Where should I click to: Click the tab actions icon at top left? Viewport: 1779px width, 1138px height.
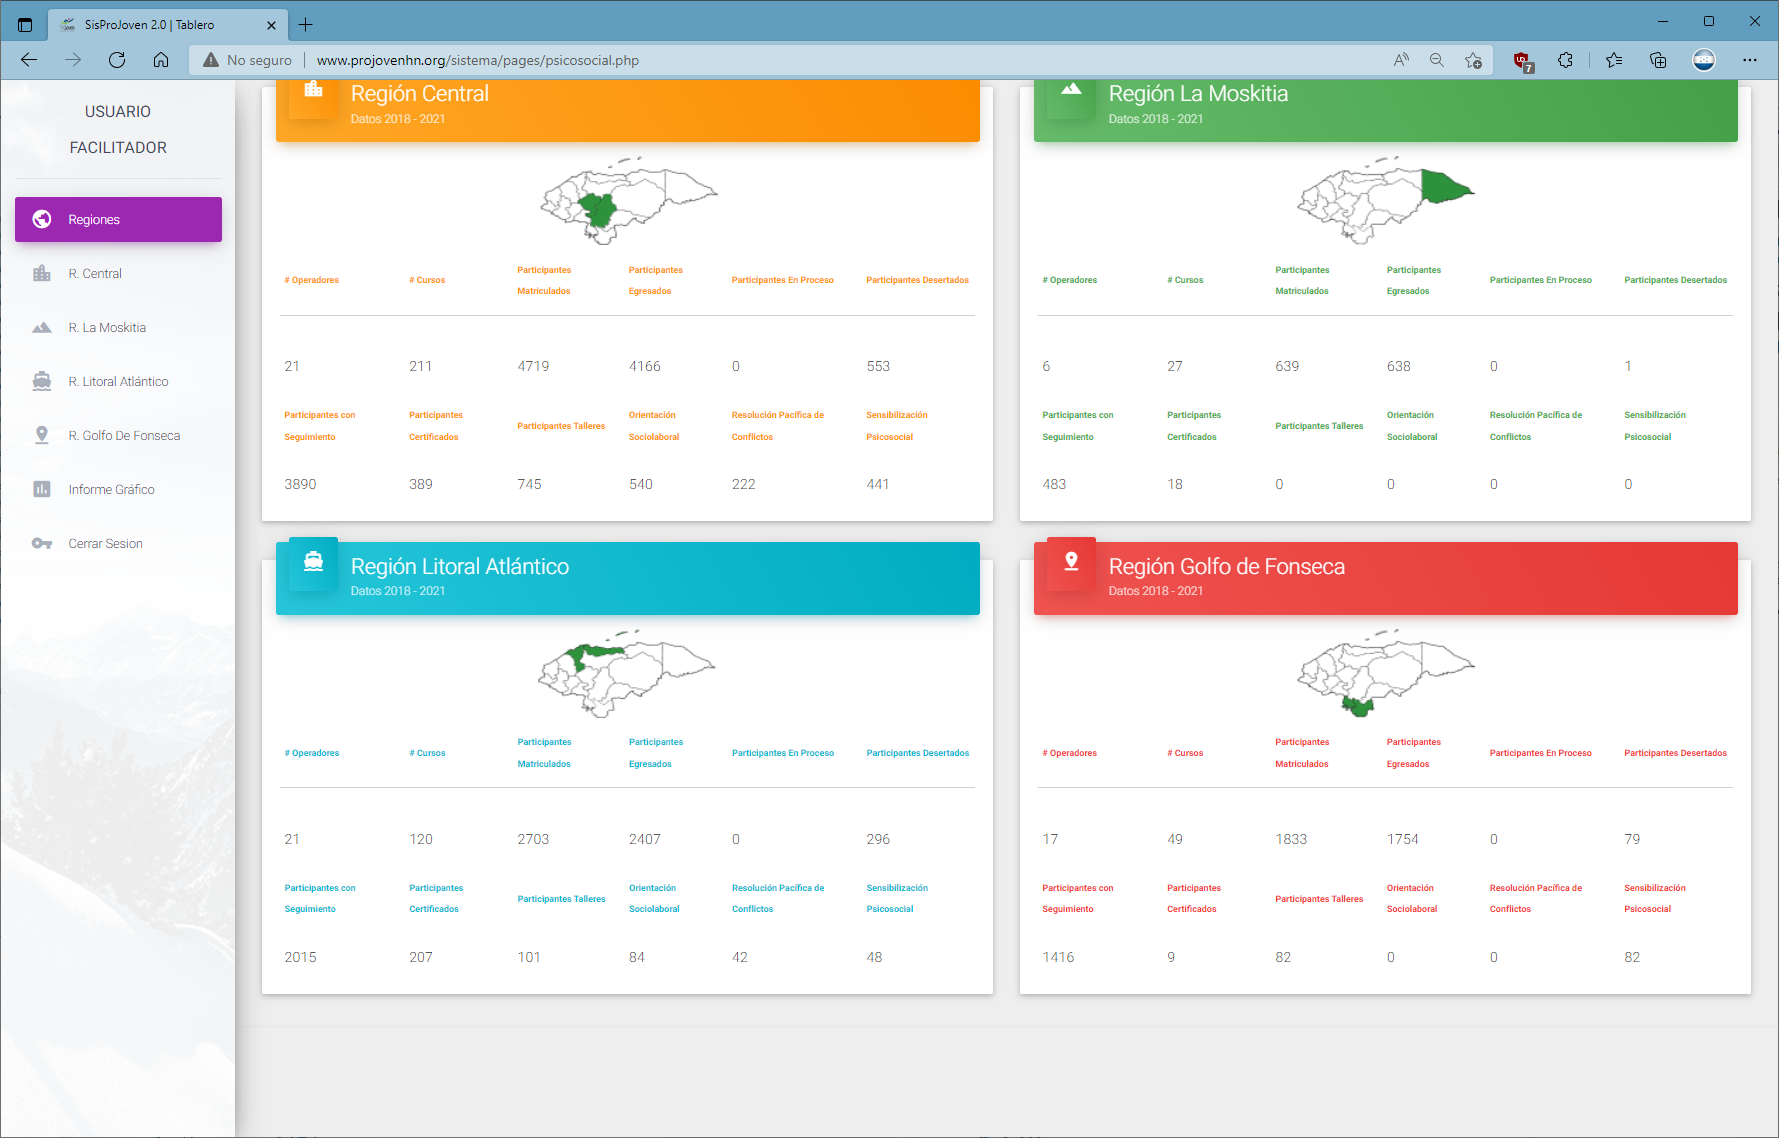[25, 25]
